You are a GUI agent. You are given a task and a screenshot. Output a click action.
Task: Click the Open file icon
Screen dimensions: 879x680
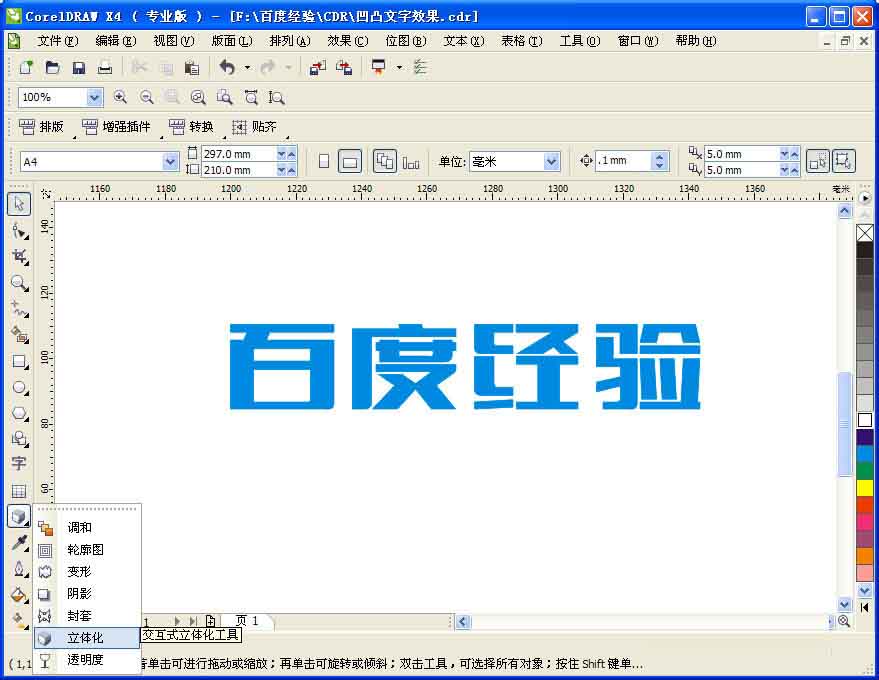[52, 68]
